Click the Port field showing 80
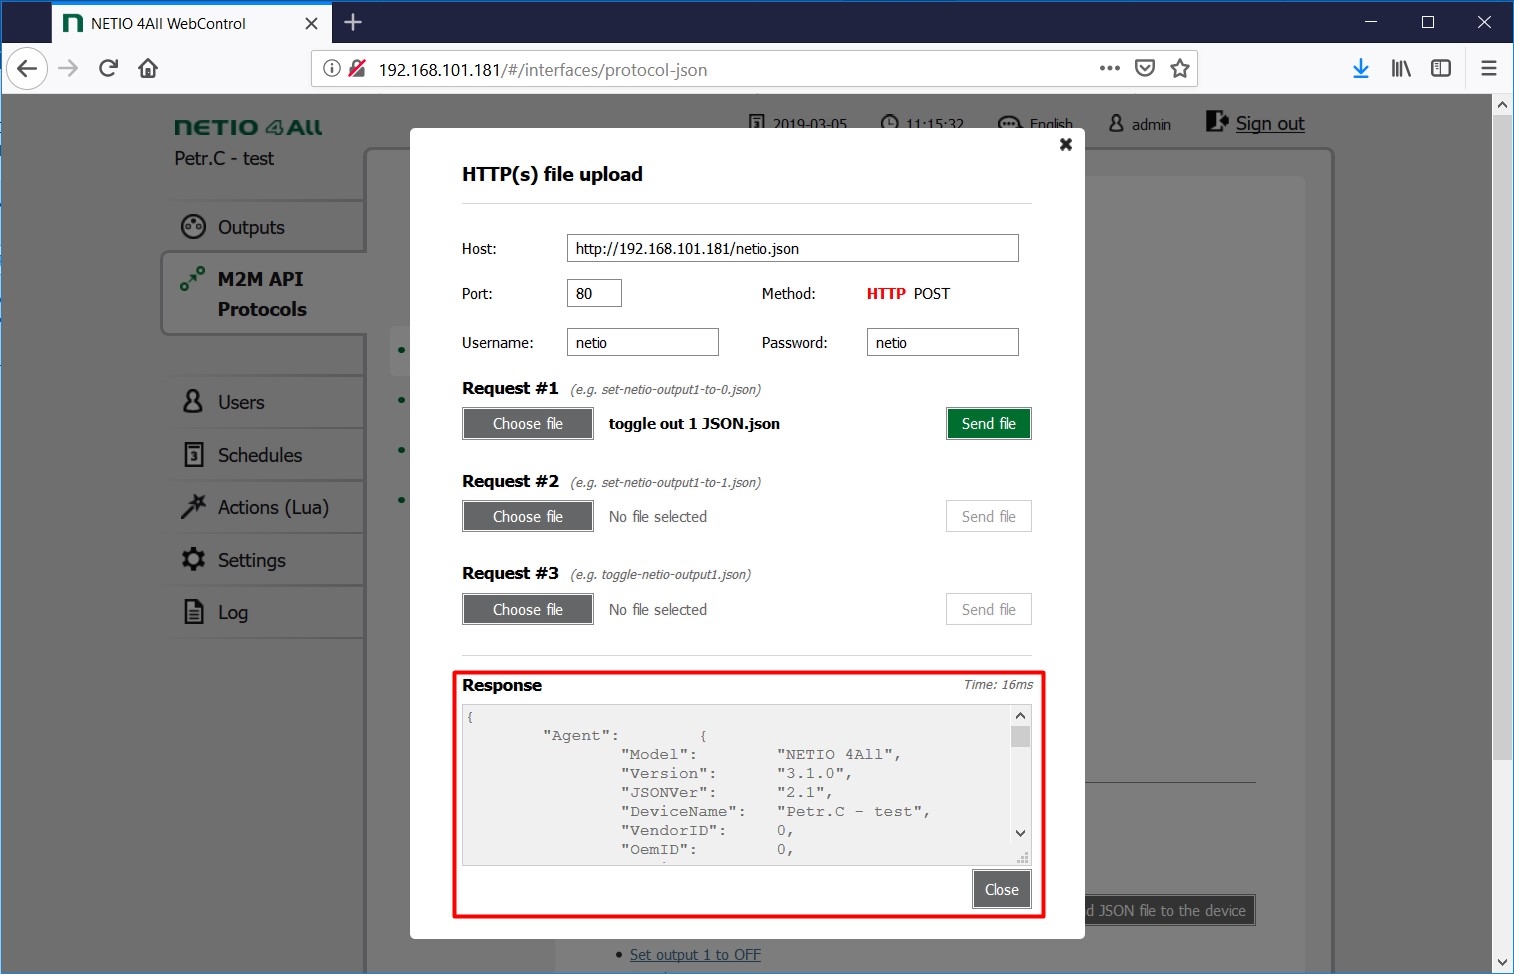This screenshot has height=974, width=1514. [594, 293]
